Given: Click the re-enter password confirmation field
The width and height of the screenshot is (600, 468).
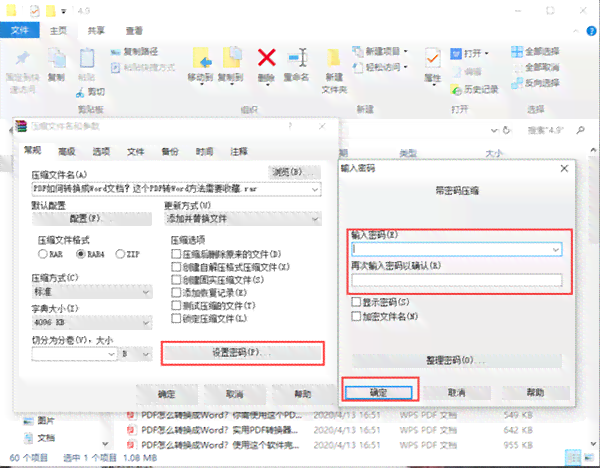Looking at the screenshot, I should [x=457, y=280].
